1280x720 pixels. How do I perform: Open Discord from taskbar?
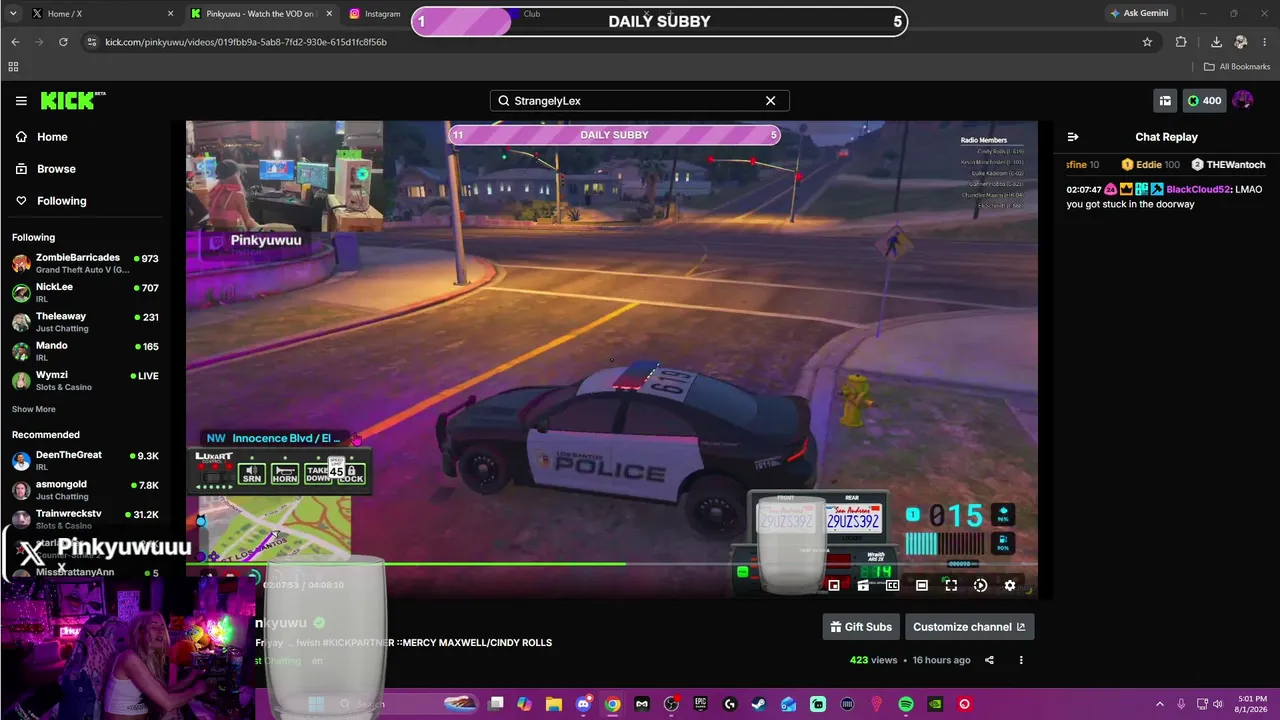click(x=583, y=704)
